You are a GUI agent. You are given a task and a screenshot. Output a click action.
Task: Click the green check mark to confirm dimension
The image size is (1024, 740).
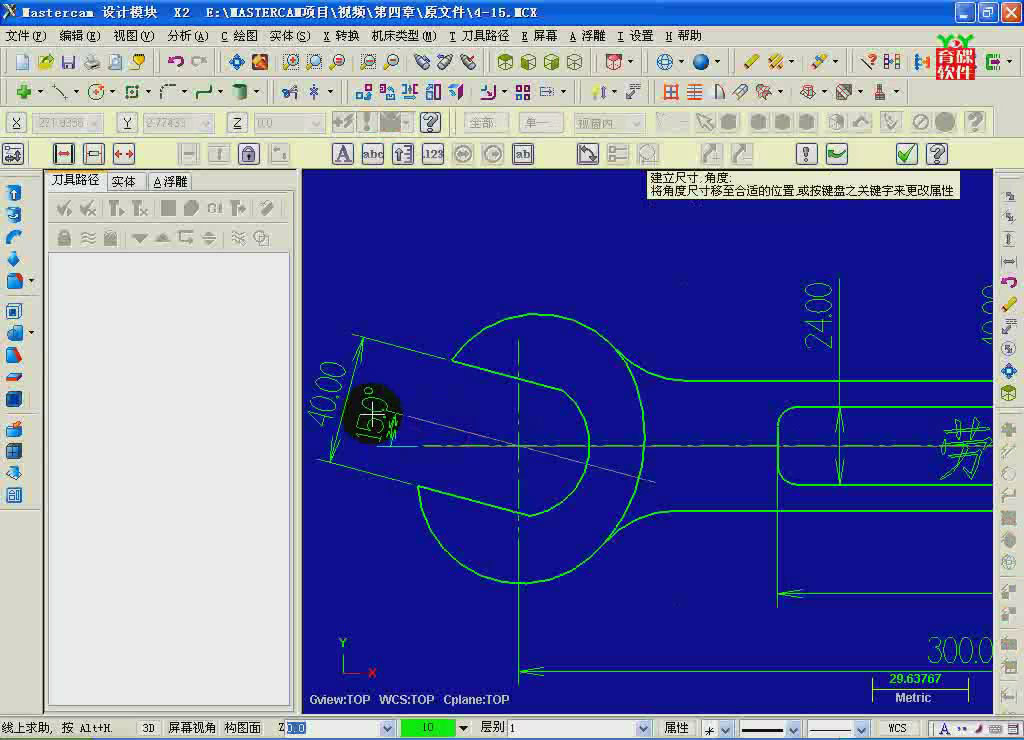(906, 154)
